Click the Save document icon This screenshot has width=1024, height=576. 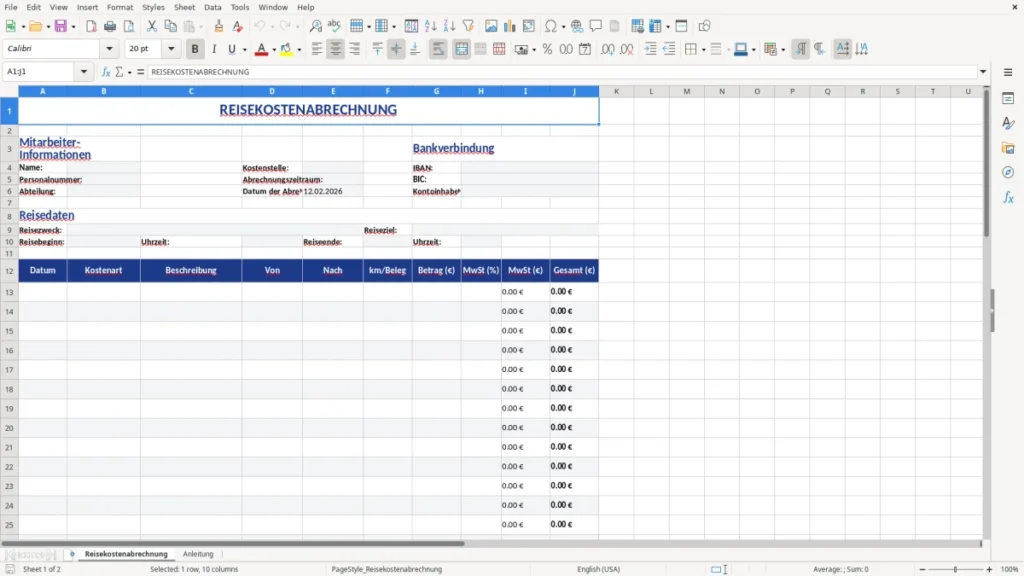coord(61,26)
